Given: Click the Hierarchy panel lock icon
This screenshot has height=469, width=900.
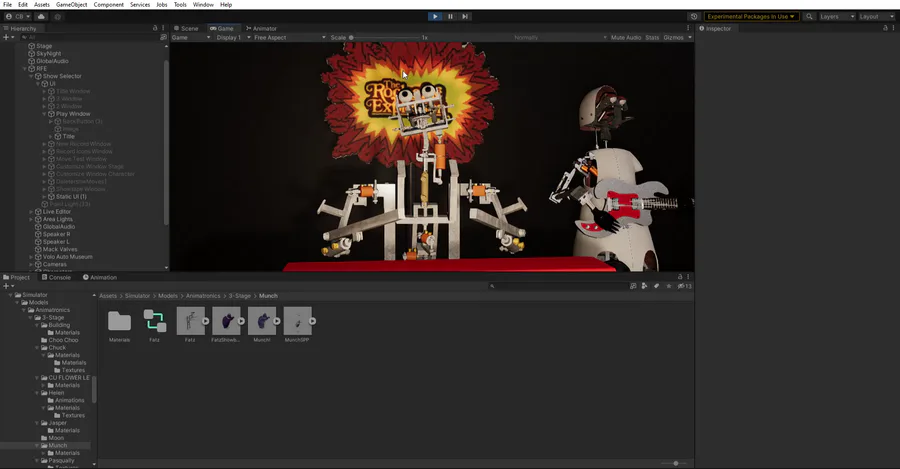Looking at the screenshot, I should click(155, 28).
